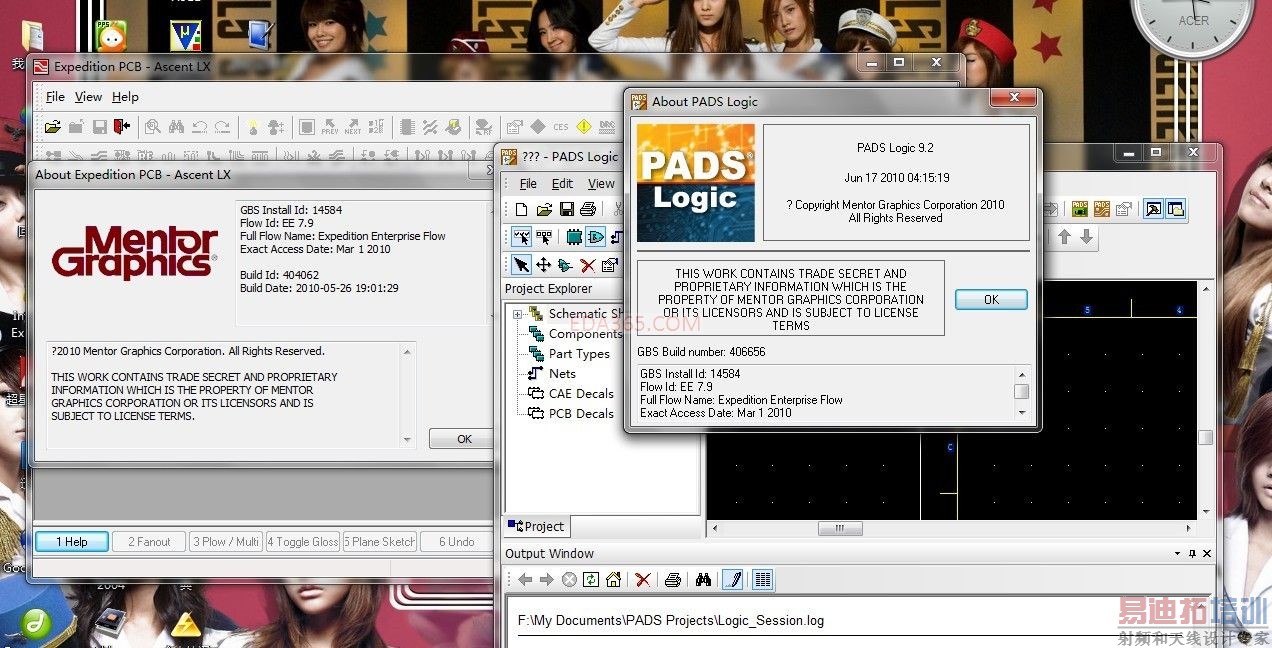Open the File menu in PADS Logic
Screen dimensions: 1272x648
[x=528, y=184]
